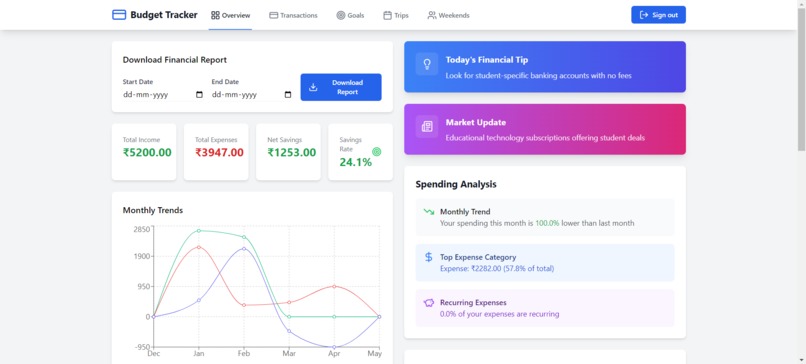806x364 pixels.
Task: Click the Apr label on the chart axis
Action: click(x=334, y=354)
